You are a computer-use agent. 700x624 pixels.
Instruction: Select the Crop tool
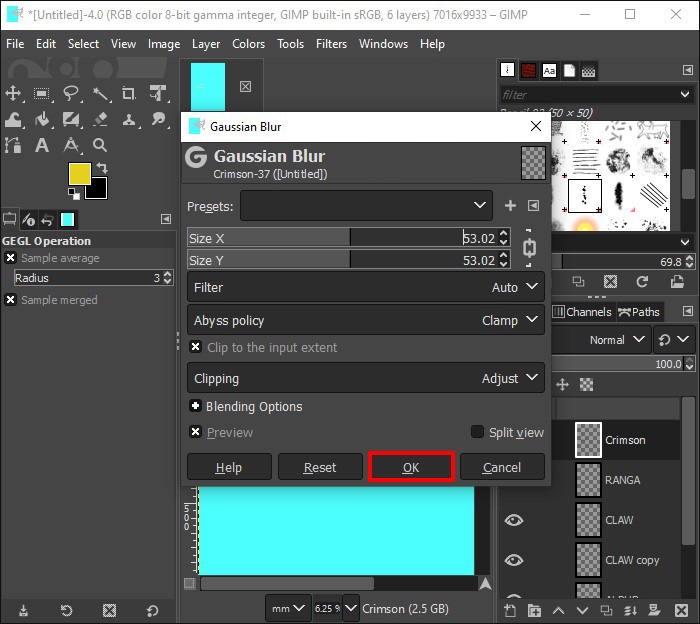point(129,93)
